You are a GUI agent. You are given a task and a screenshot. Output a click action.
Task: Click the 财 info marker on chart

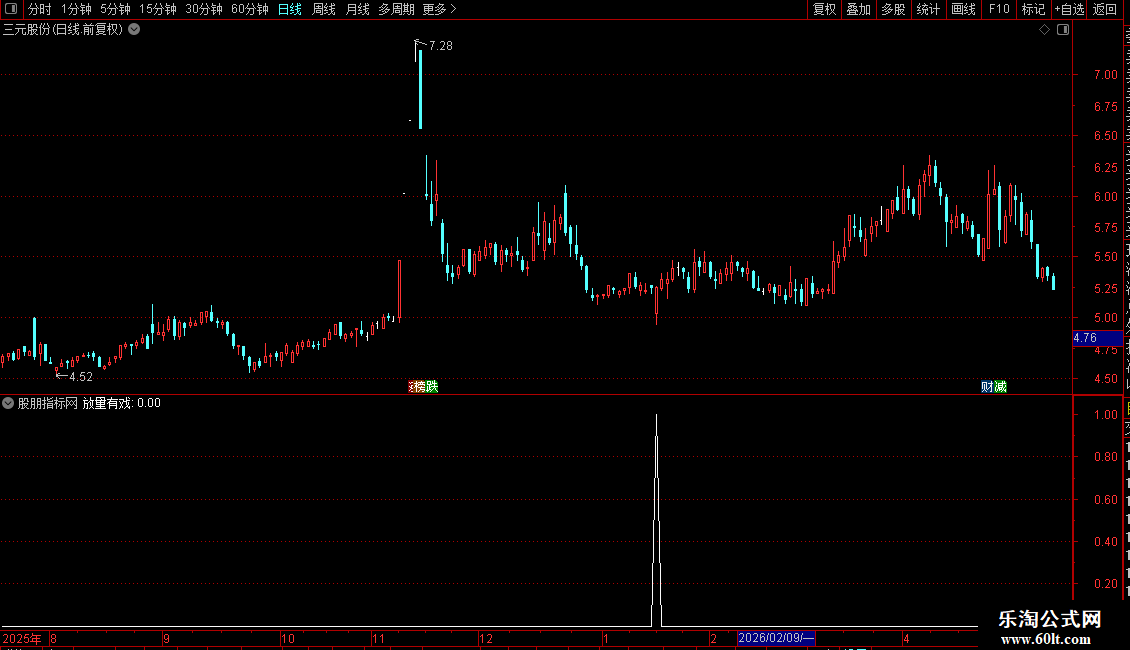pyautogui.click(x=987, y=387)
